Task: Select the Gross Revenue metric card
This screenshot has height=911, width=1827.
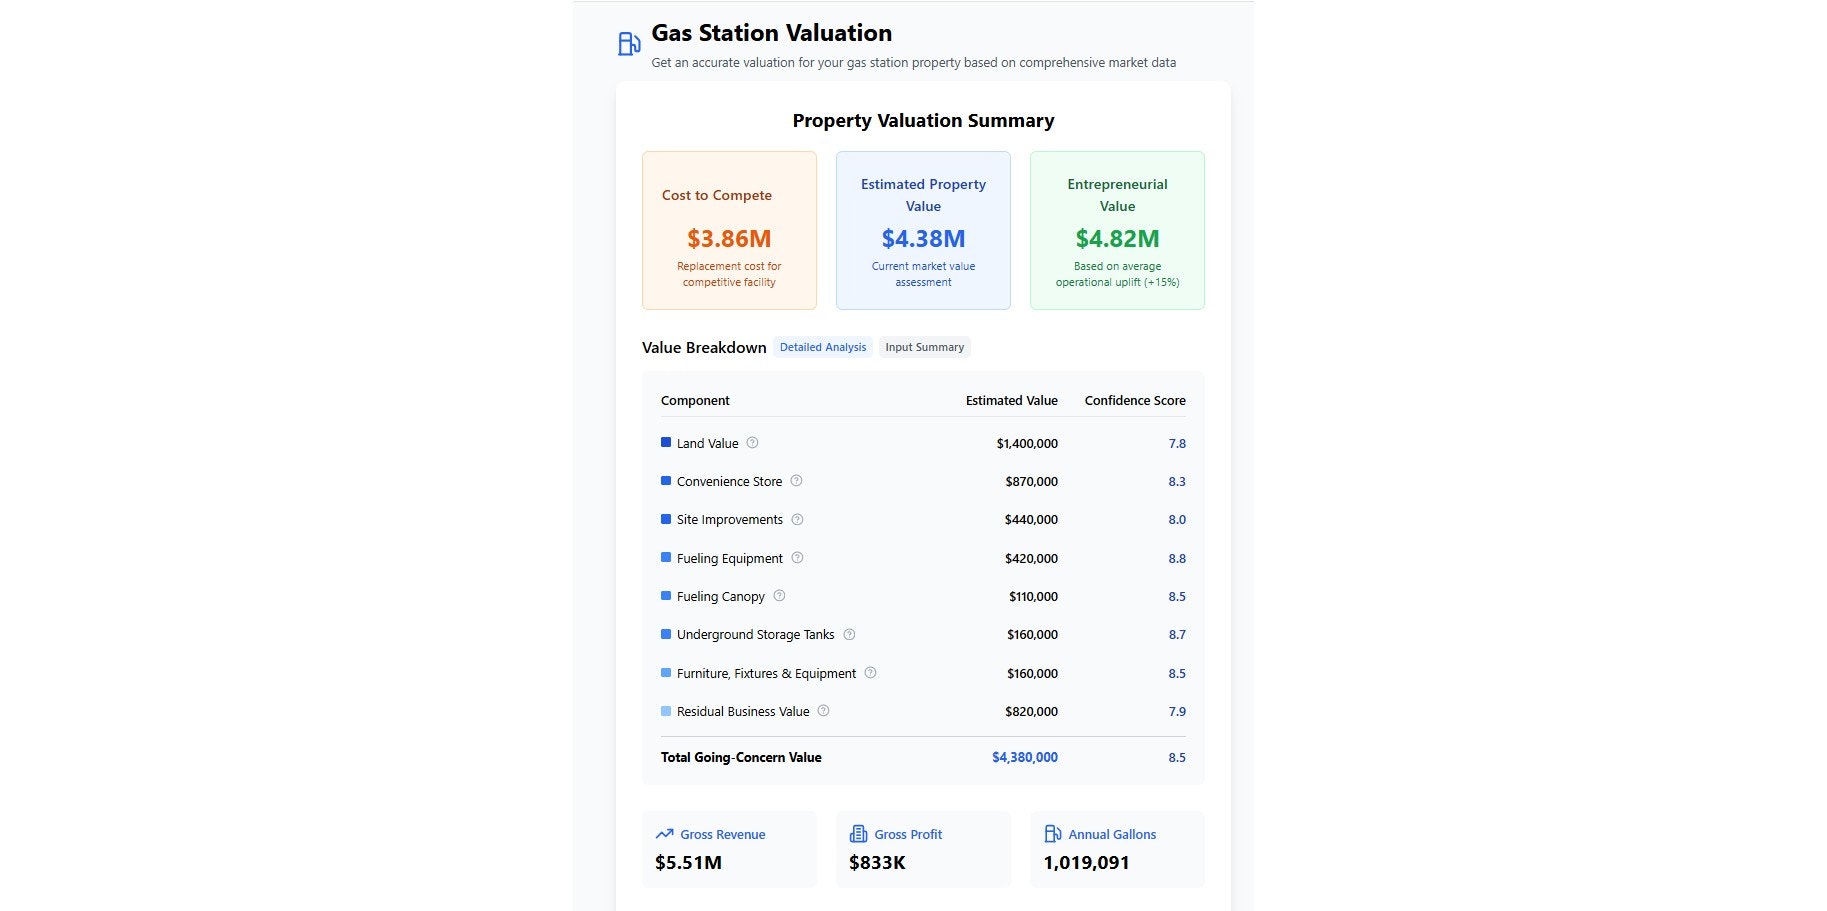Action: (729, 849)
